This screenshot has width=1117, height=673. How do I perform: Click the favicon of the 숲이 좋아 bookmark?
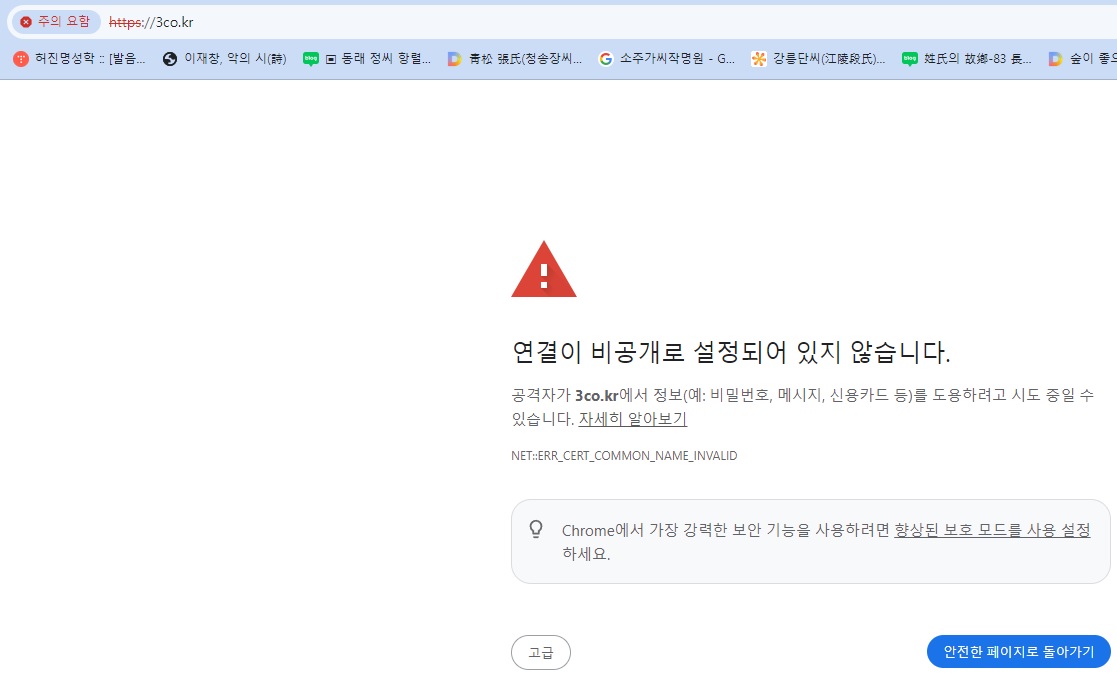pos(1054,59)
